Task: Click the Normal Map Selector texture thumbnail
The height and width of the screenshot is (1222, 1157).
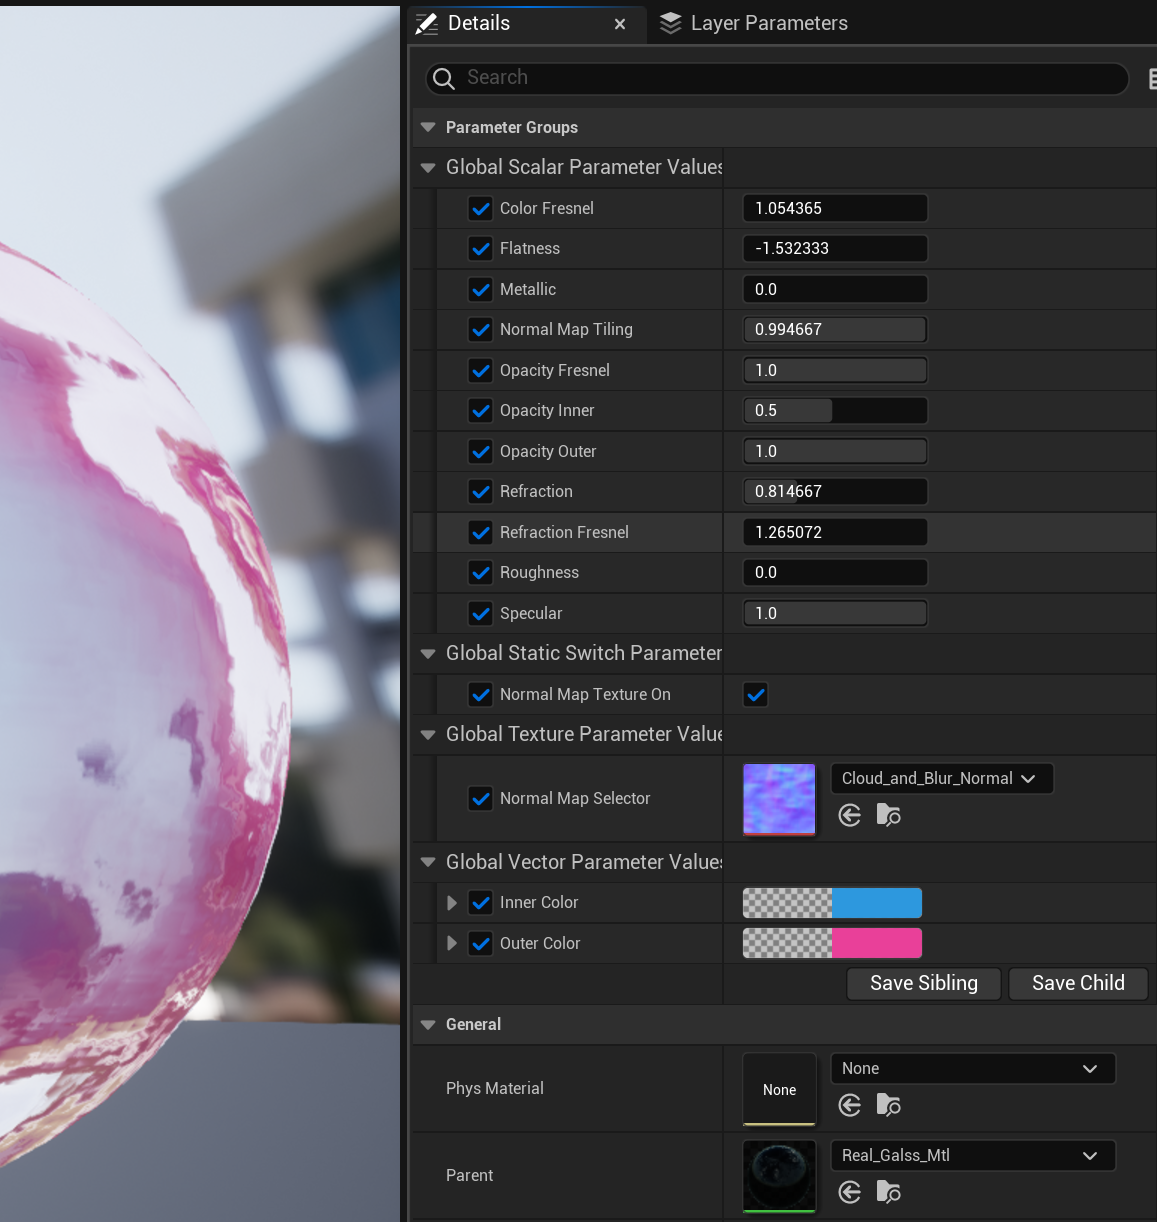Action: click(779, 799)
